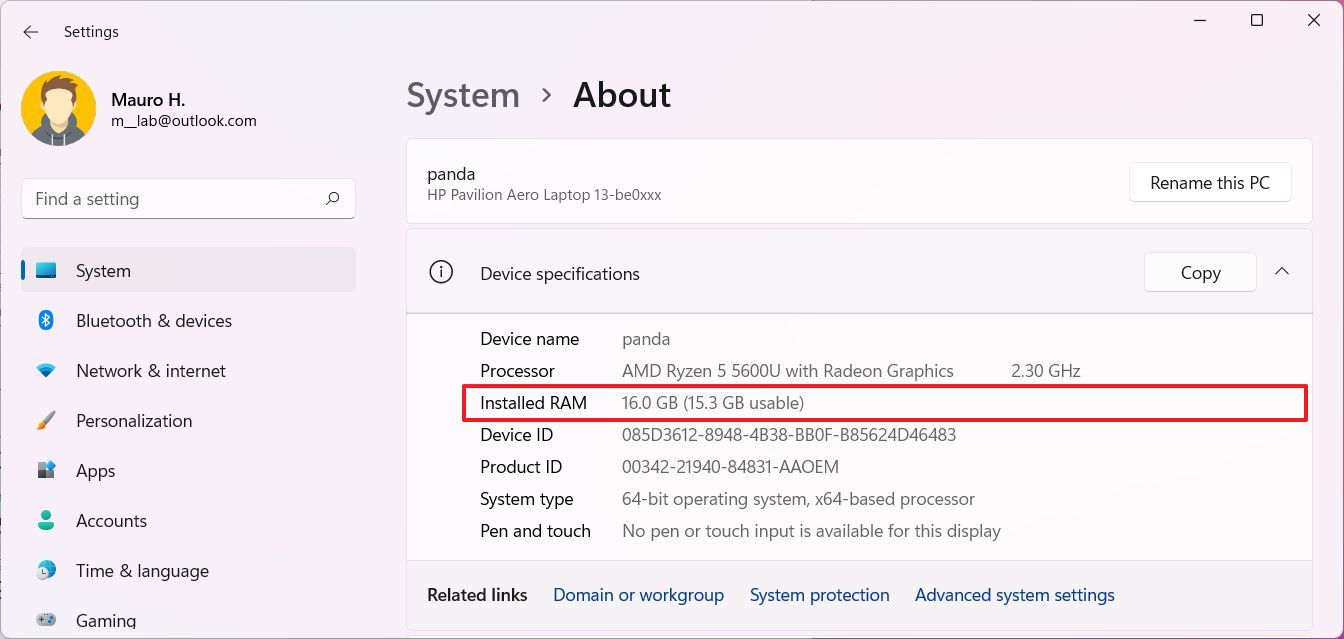
Task: Open Advanced system settings
Action: (x=1014, y=594)
